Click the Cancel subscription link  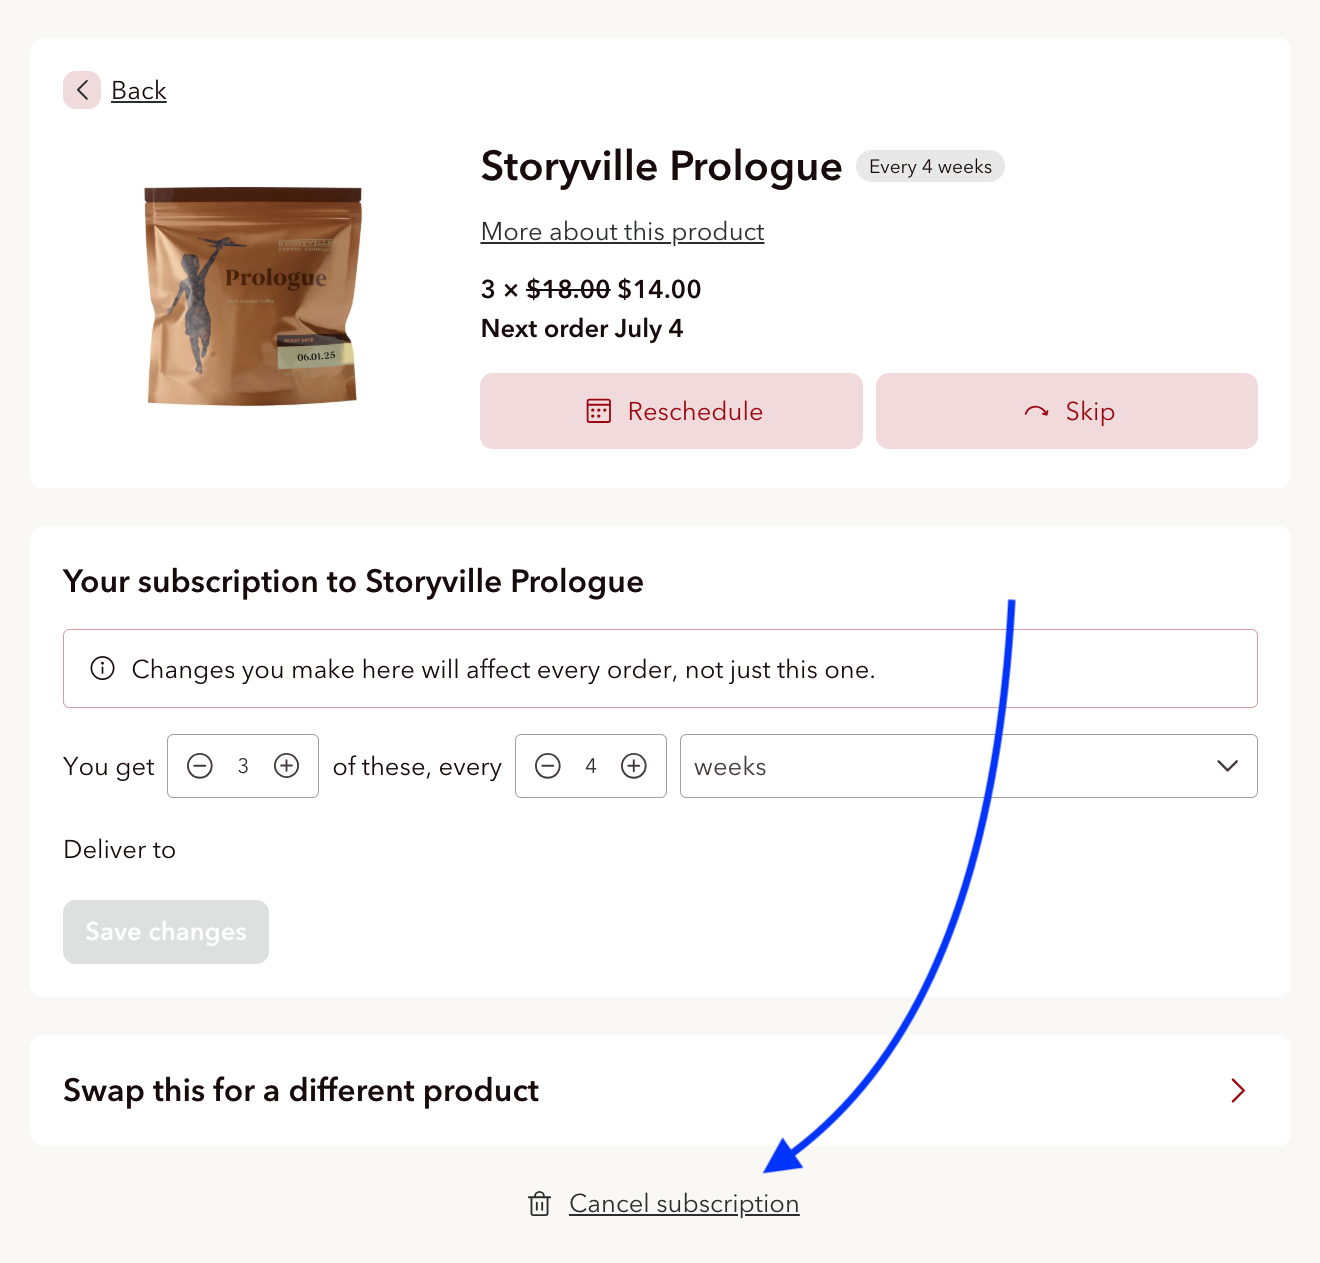[x=684, y=1203]
